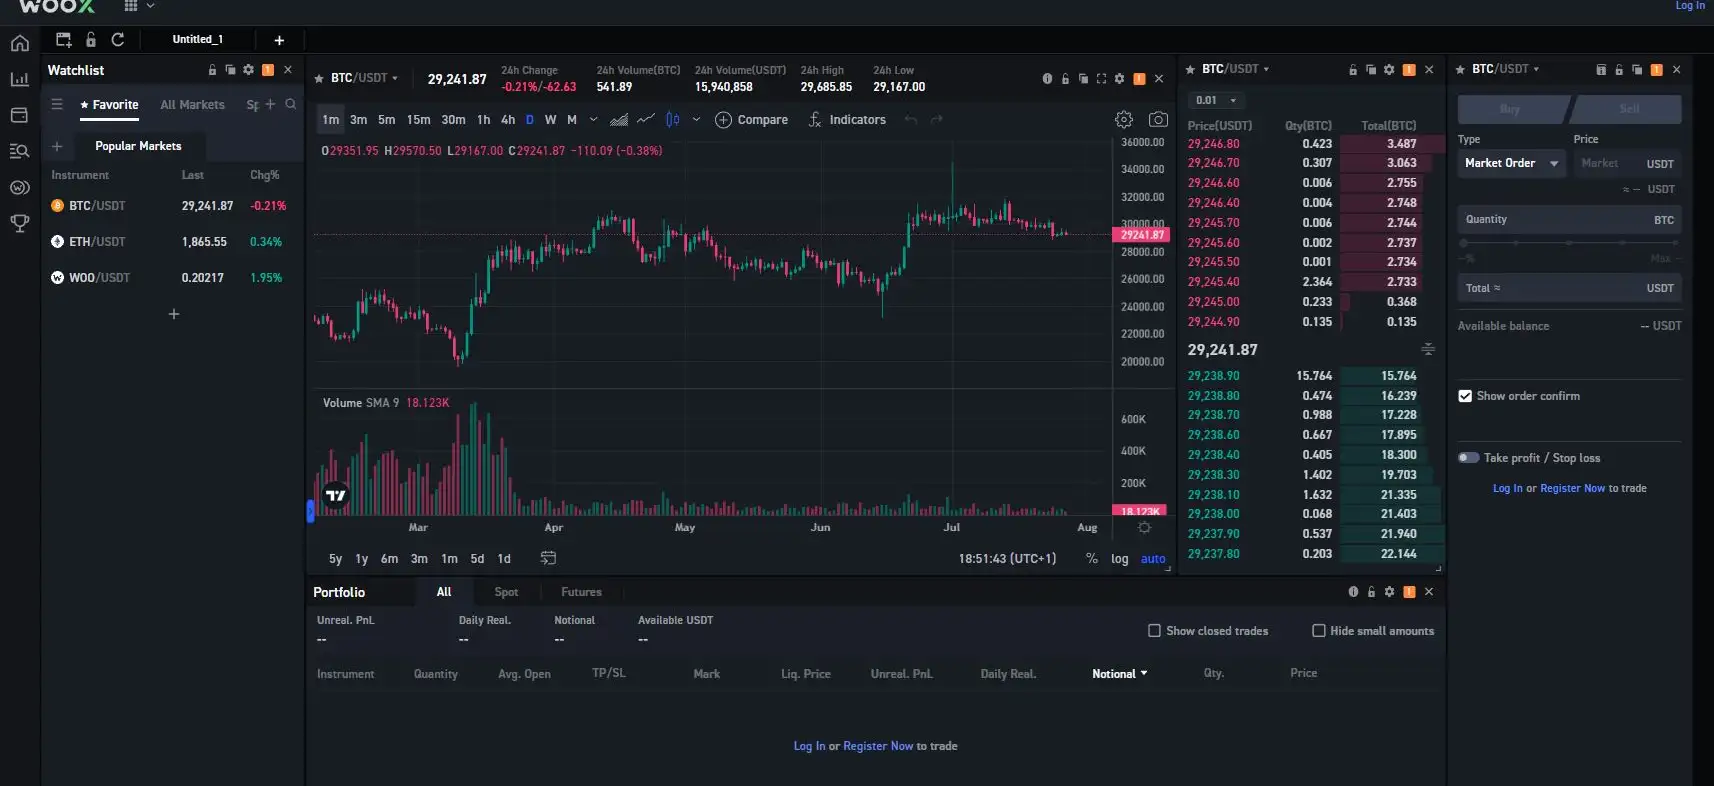Click Register Now link in order panel
The image size is (1714, 786).
tap(1572, 489)
